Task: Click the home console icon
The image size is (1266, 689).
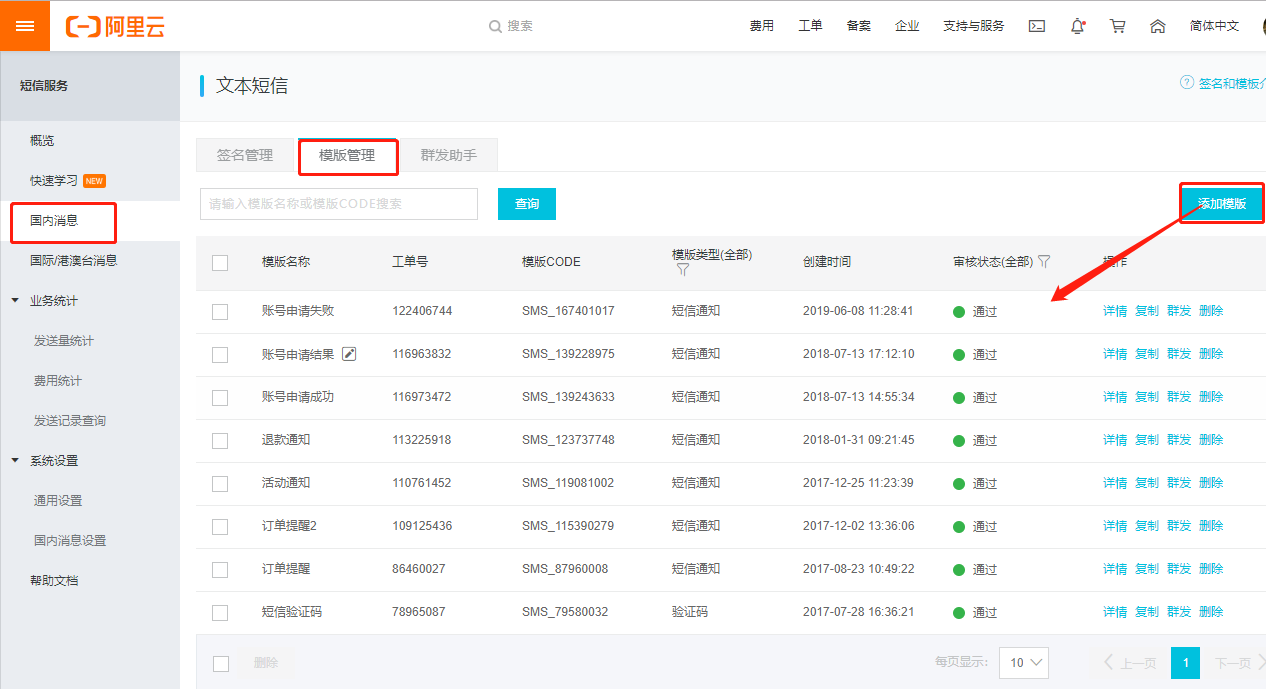Action: click(1158, 26)
